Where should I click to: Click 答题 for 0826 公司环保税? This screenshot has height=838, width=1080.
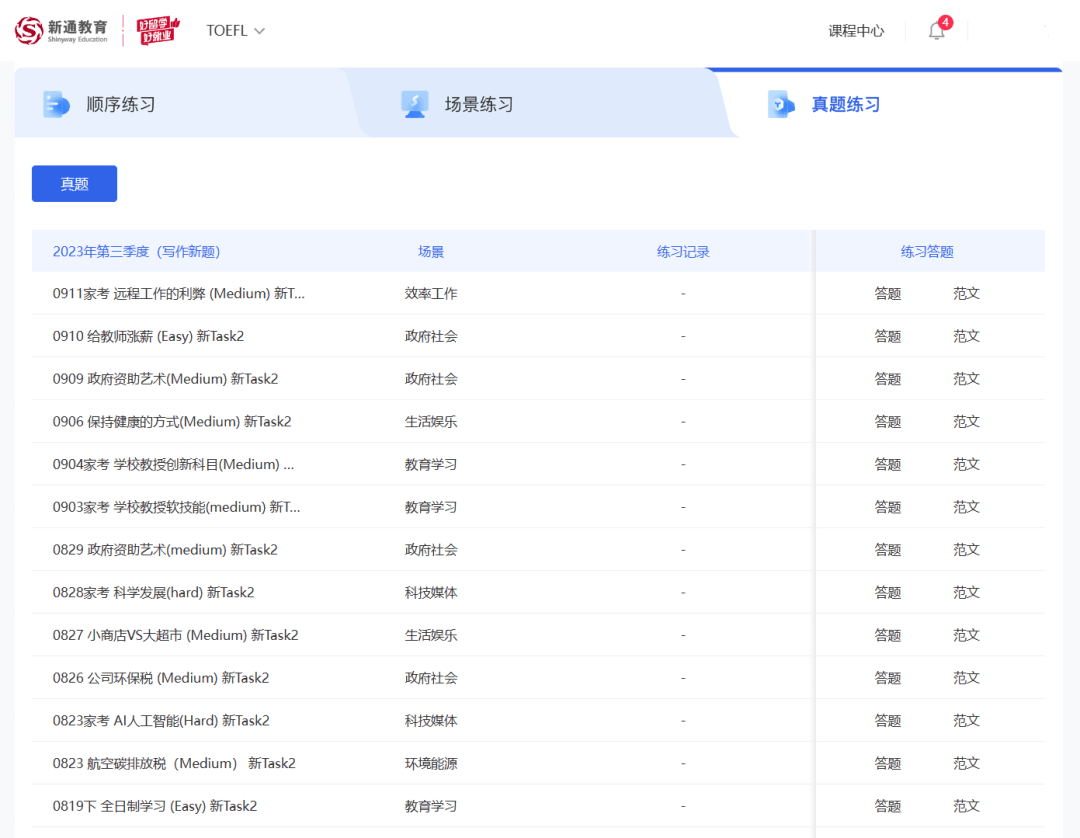(x=888, y=678)
